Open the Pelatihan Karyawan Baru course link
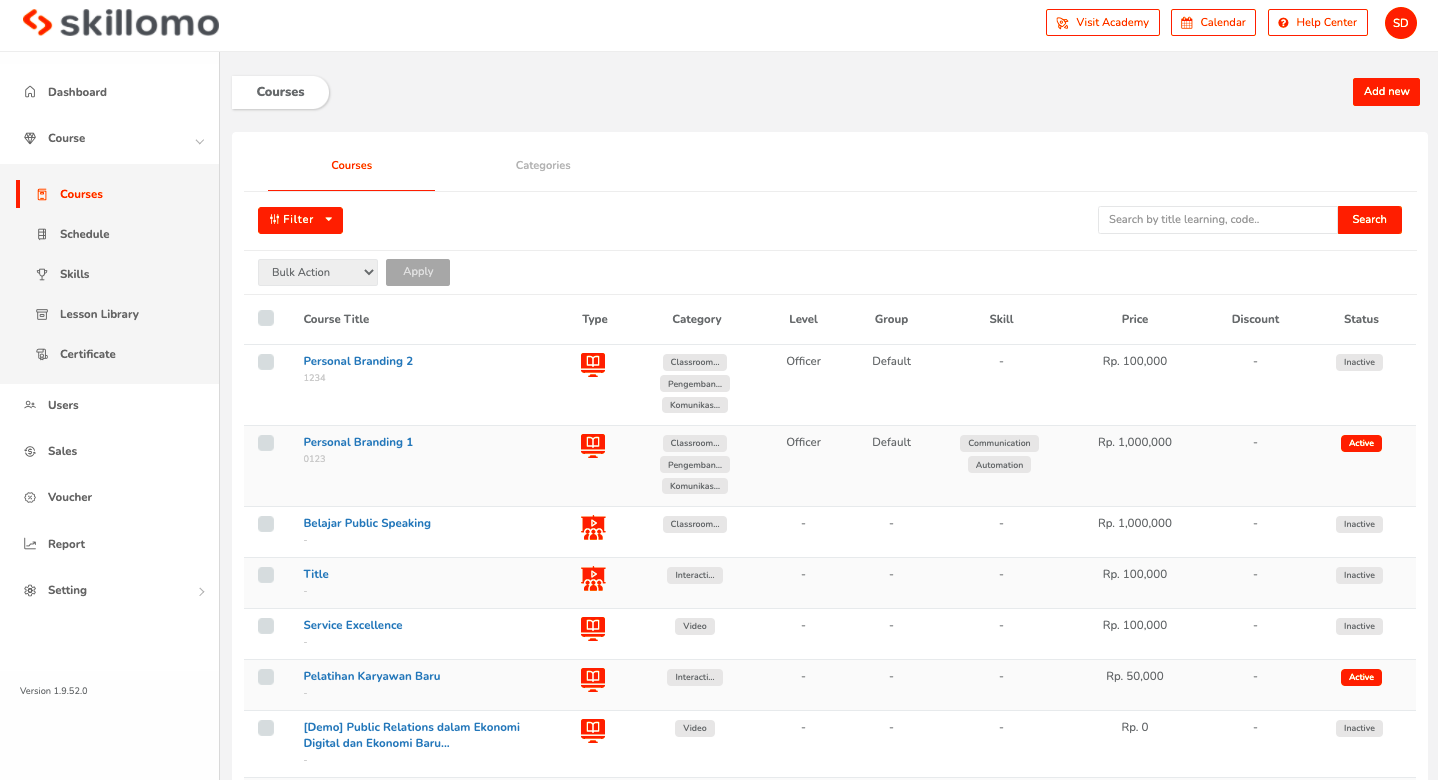Viewport: 1438px width, 780px height. click(x=372, y=676)
